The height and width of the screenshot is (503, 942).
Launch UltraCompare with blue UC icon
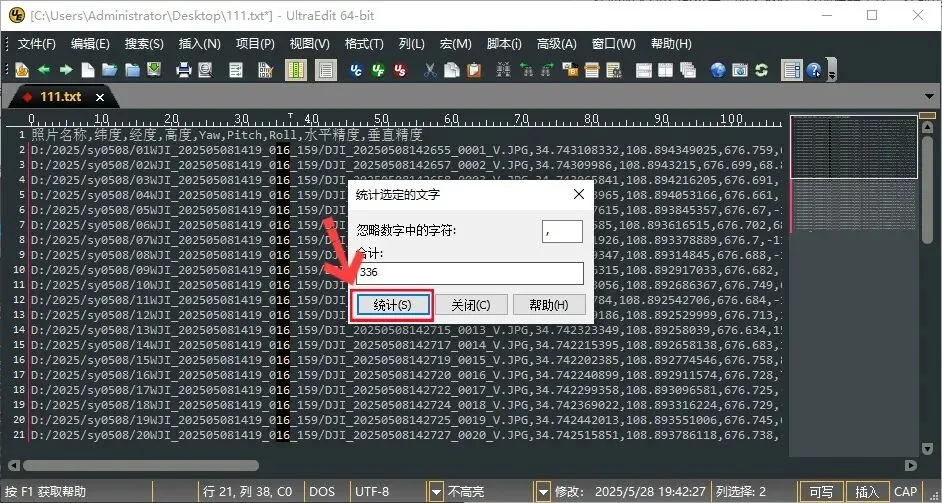point(356,70)
